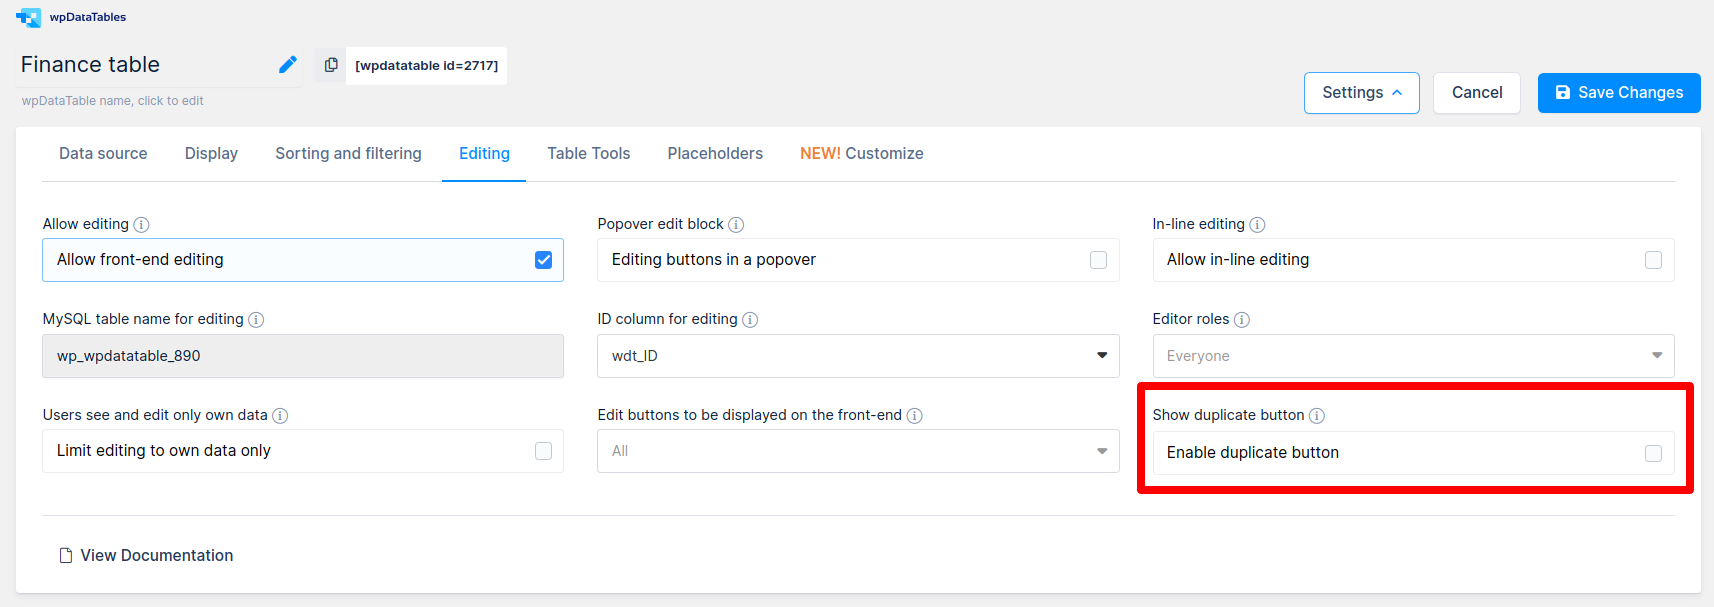
Task: Open the ID column wdt_ID dropdown
Action: 858,356
